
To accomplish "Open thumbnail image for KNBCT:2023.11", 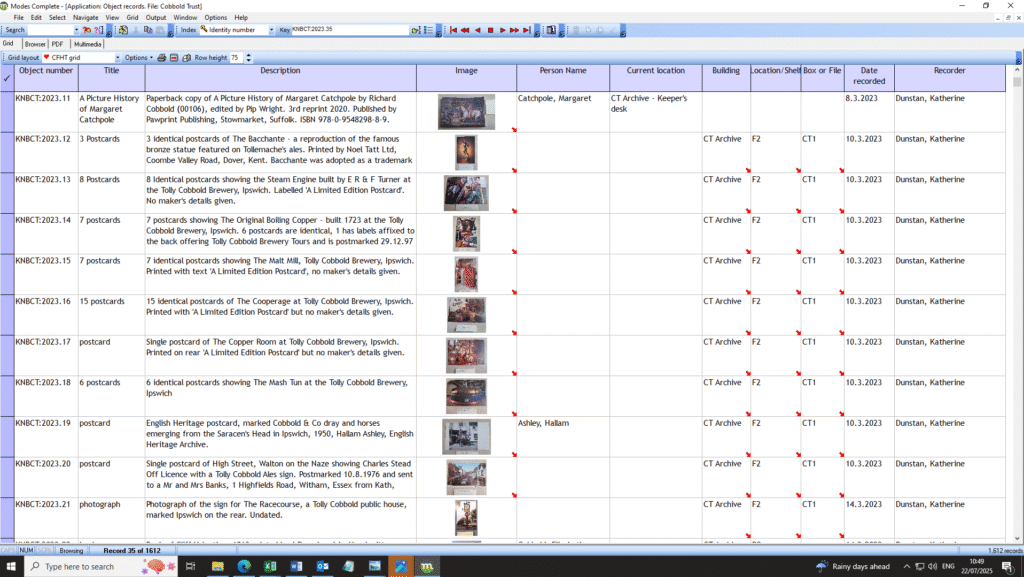I will tap(466, 112).
